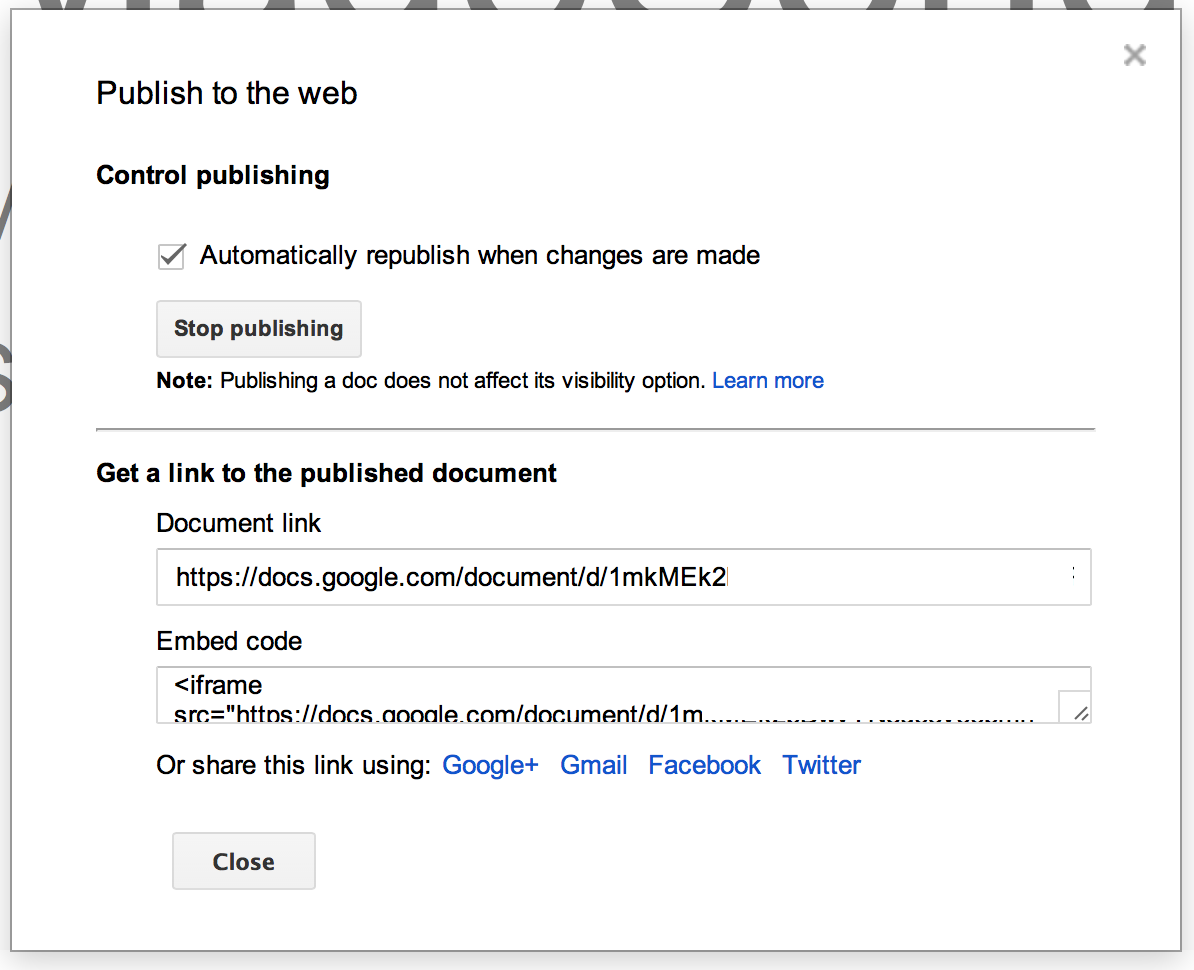1194x970 pixels.
Task: Share the link via Google+
Action: point(490,765)
